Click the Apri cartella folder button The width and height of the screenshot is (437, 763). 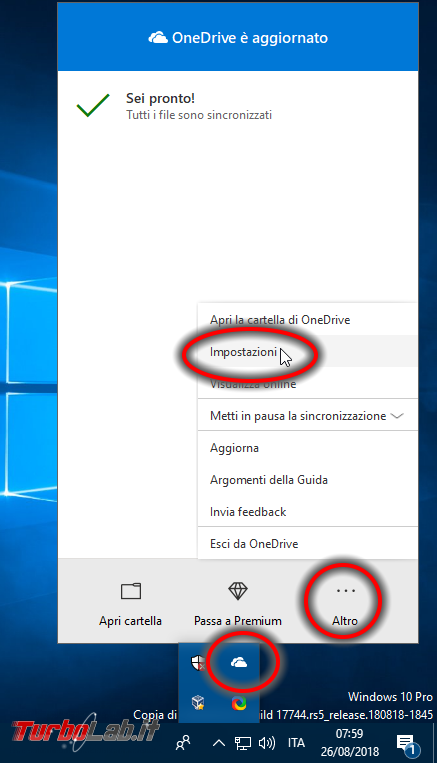click(x=130, y=604)
